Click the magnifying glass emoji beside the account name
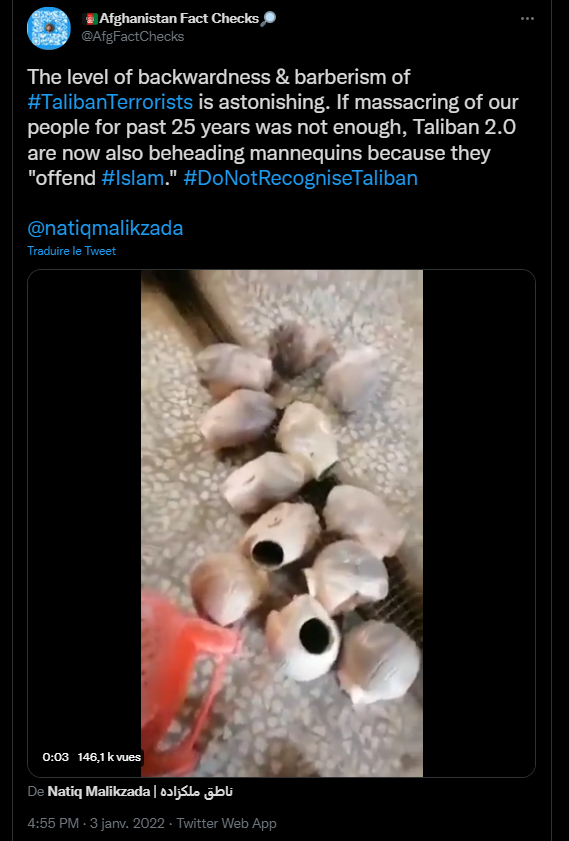The image size is (569, 841). [x=268, y=19]
